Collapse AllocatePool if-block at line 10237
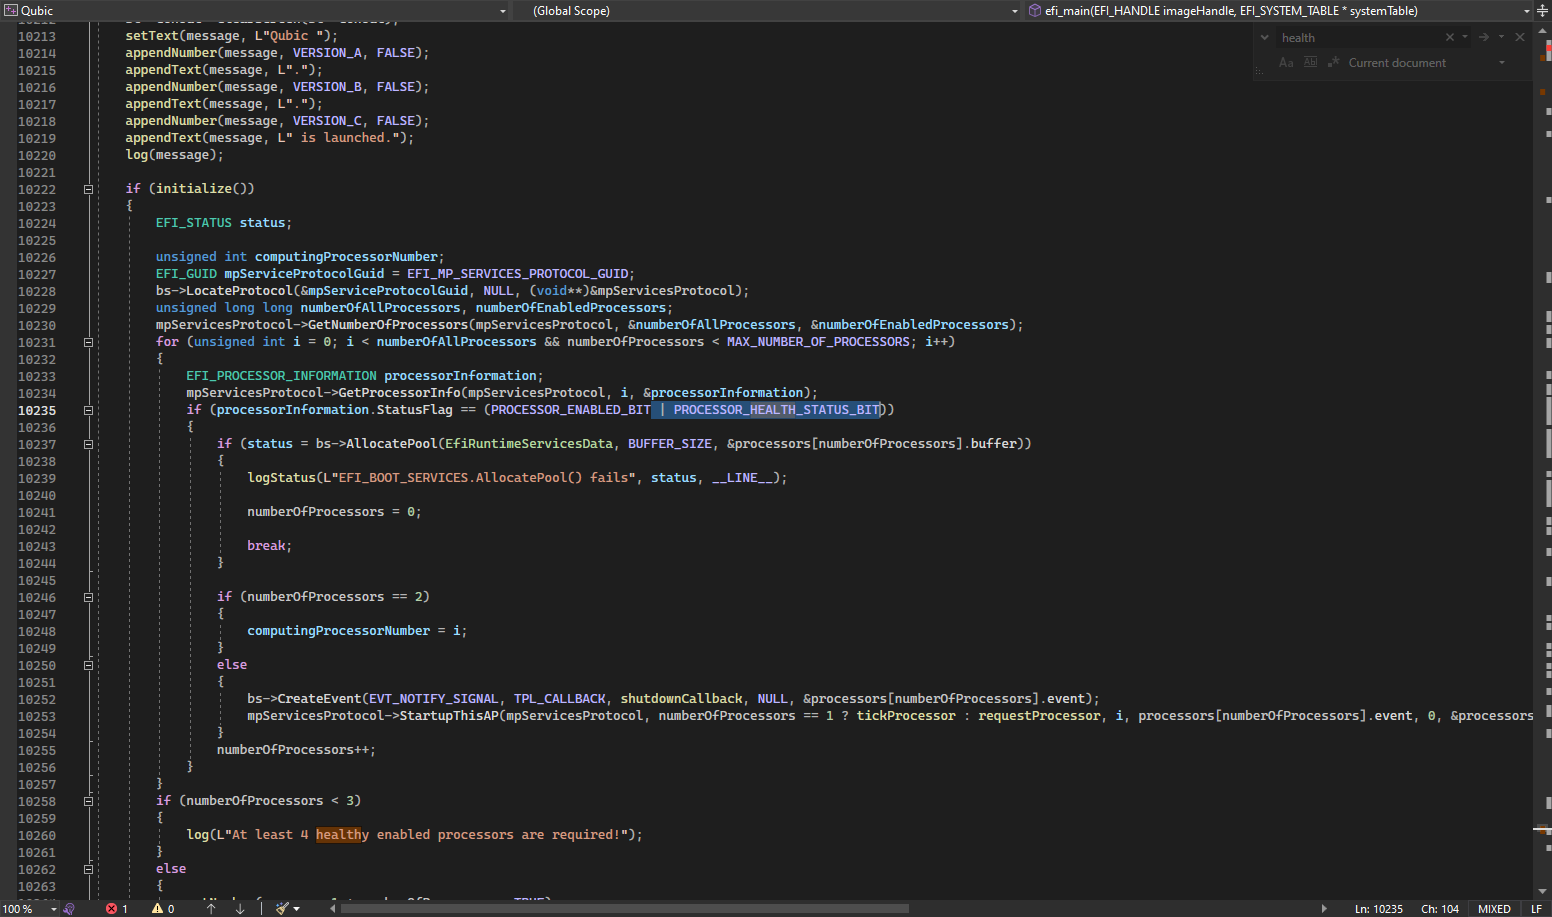 click(88, 444)
